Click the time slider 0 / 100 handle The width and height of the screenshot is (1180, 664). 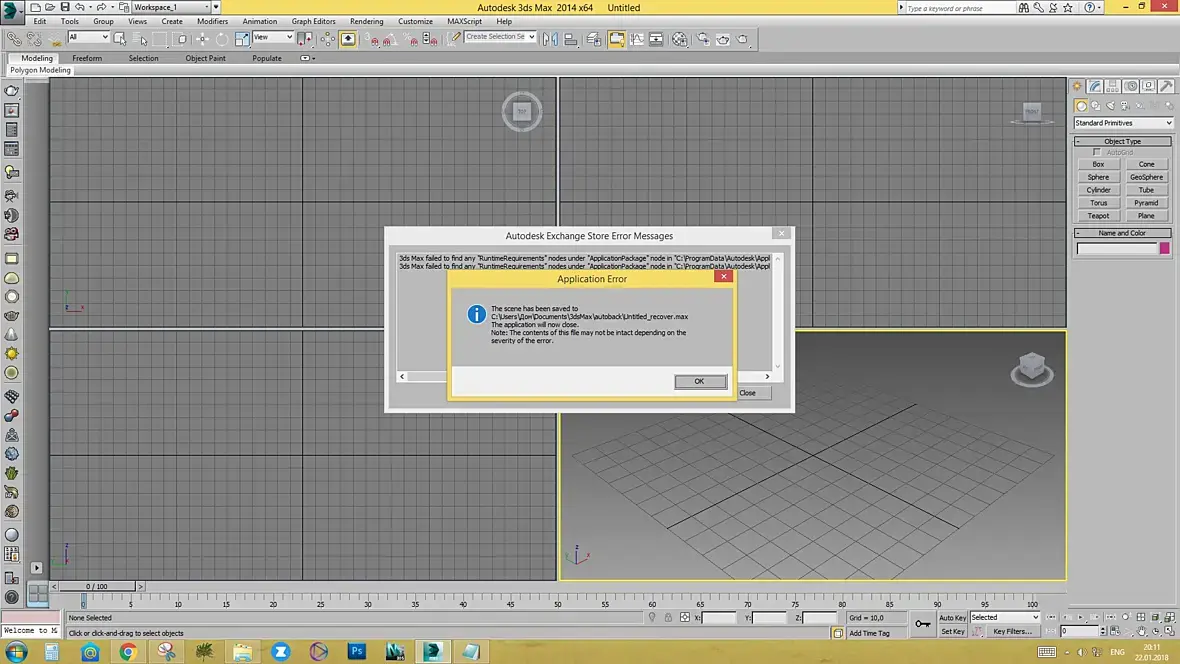[96, 586]
